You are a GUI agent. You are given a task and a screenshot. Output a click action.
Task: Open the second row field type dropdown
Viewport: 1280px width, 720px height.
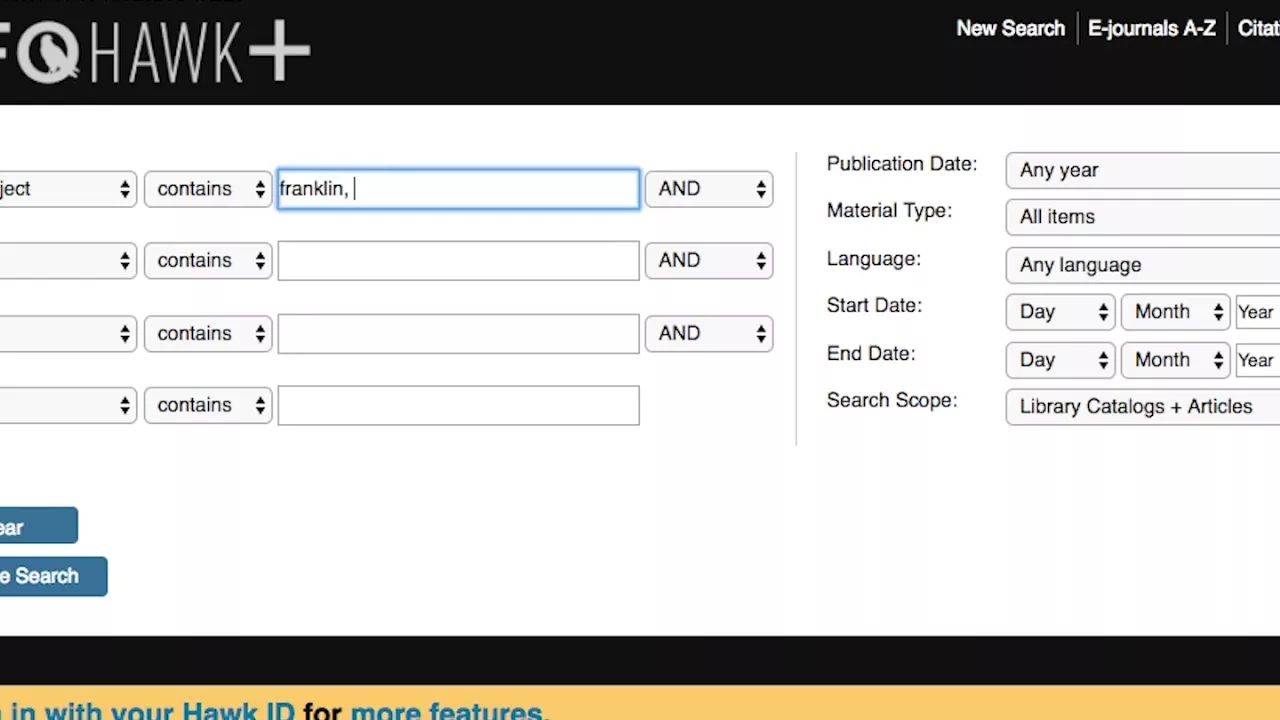tap(68, 261)
